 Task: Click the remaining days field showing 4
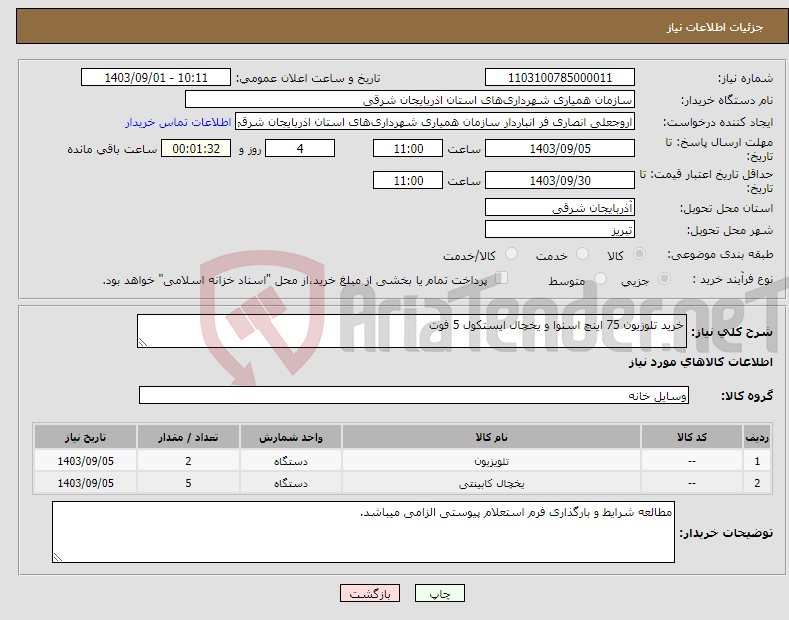point(300,148)
